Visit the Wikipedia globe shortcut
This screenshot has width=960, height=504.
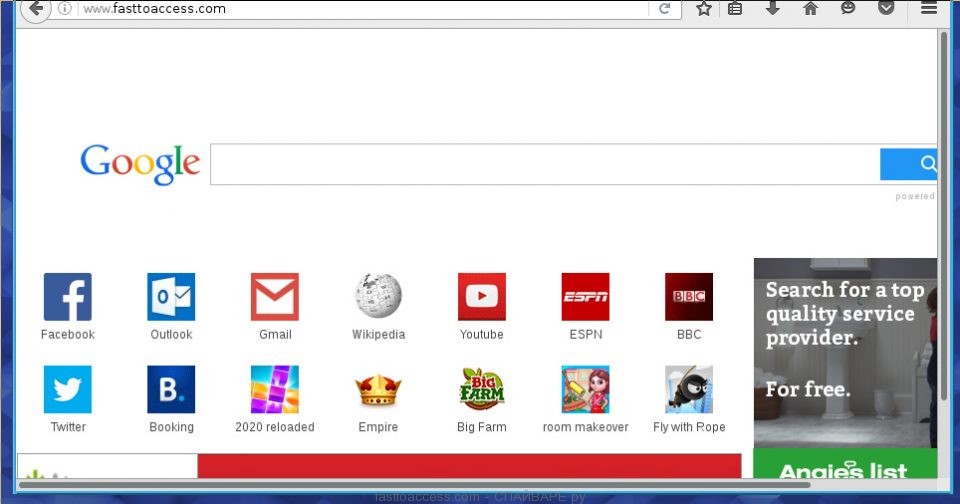click(x=378, y=297)
